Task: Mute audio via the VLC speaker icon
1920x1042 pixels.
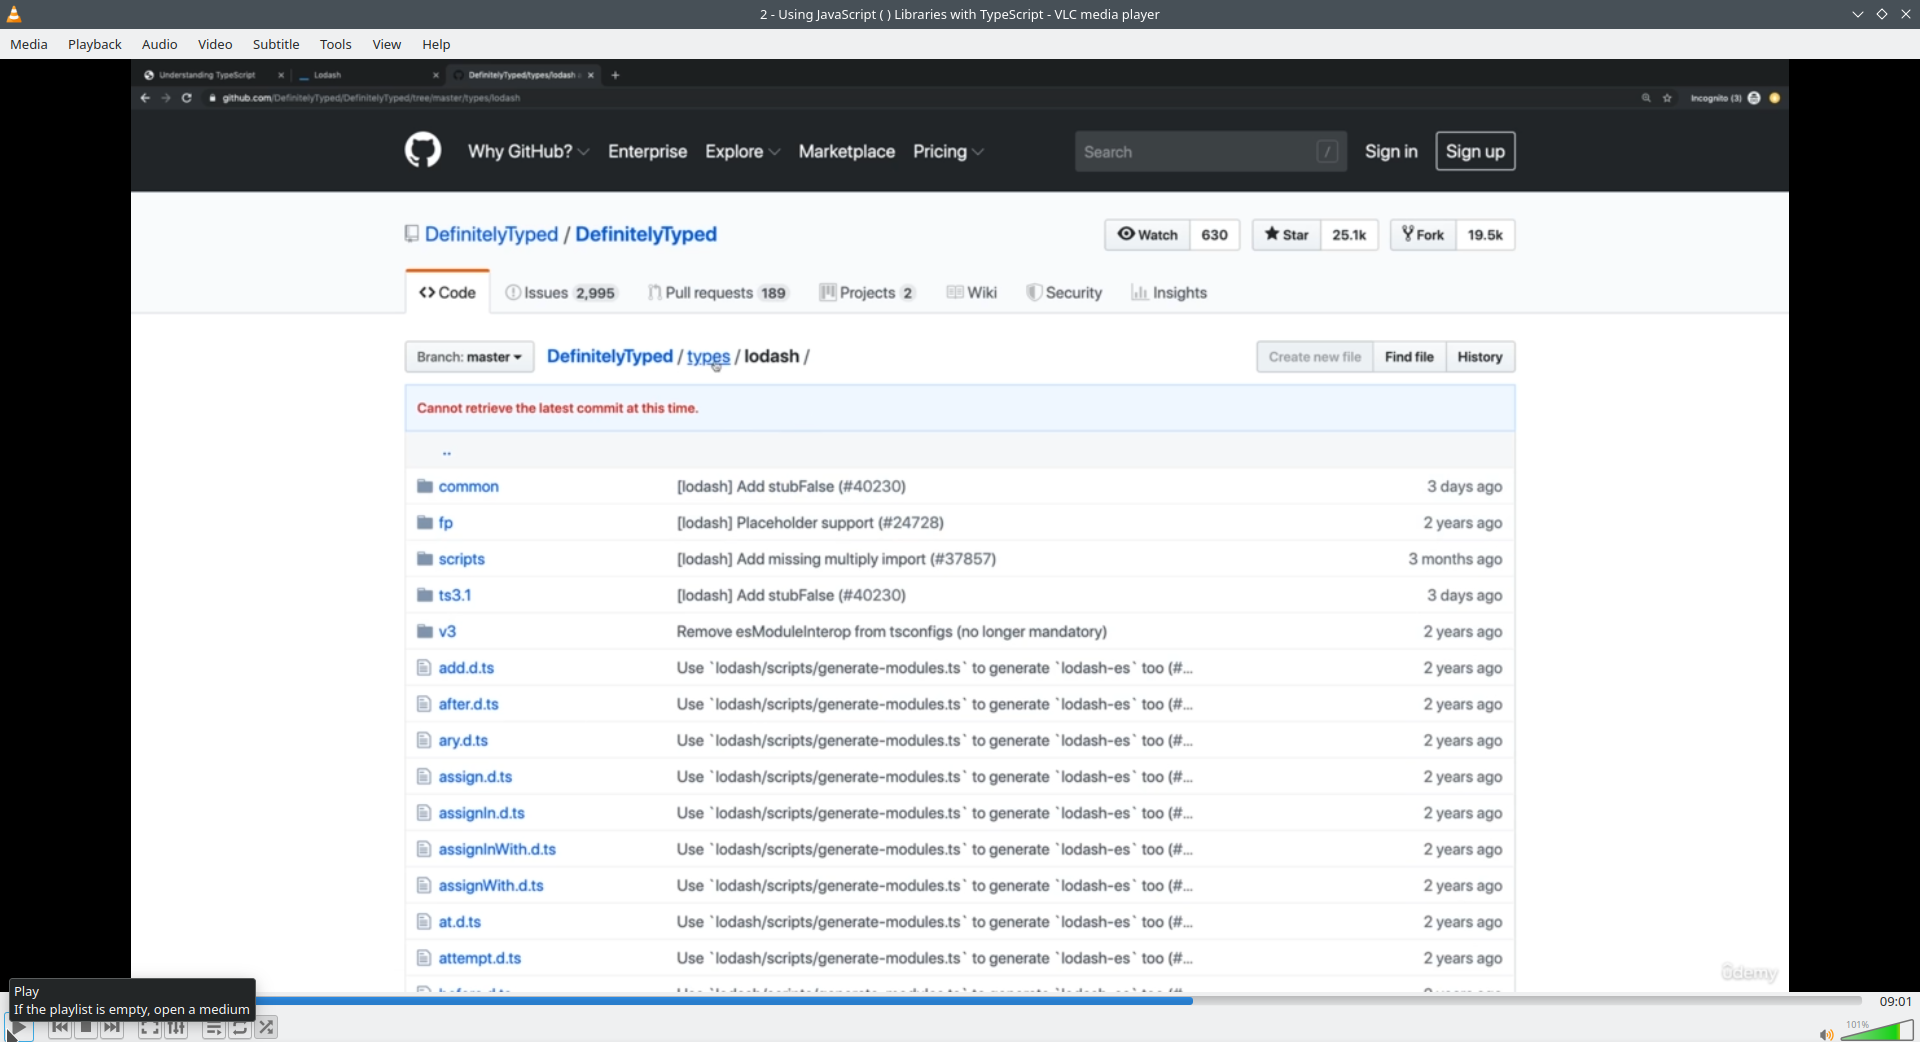Action: coord(1826,1034)
